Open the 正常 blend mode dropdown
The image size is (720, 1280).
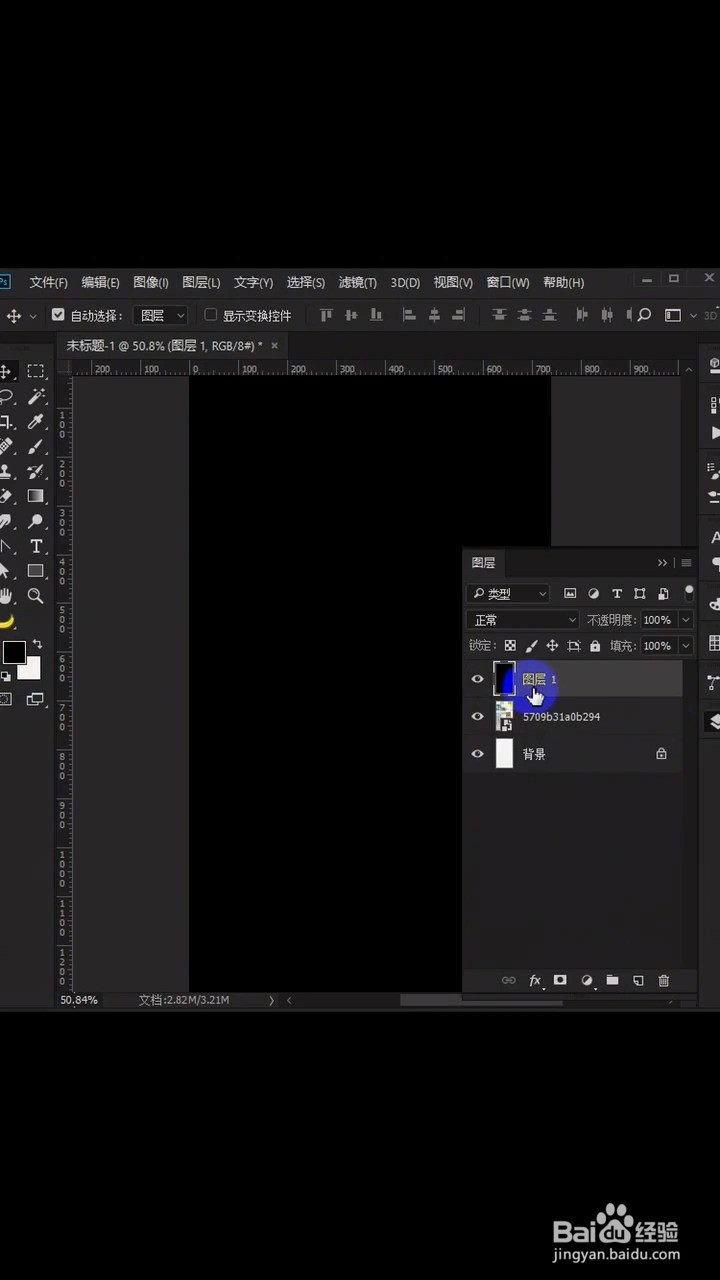[523, 620]
